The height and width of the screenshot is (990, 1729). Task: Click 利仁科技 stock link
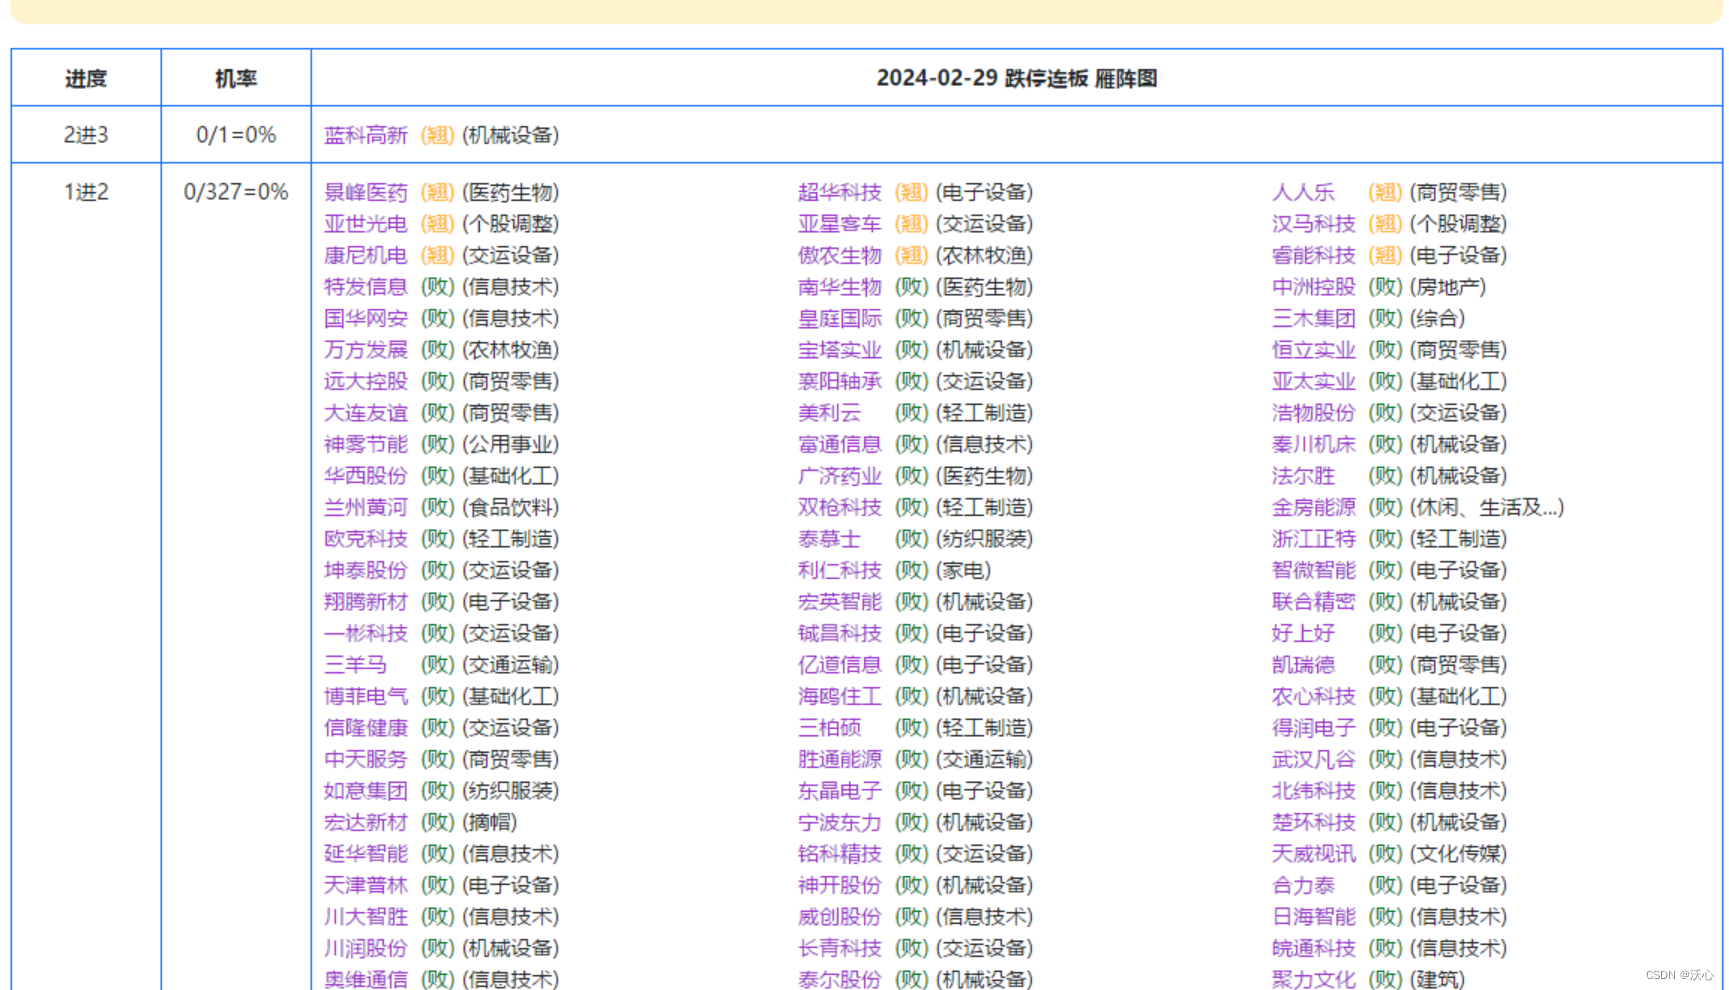tap(840, 570)
